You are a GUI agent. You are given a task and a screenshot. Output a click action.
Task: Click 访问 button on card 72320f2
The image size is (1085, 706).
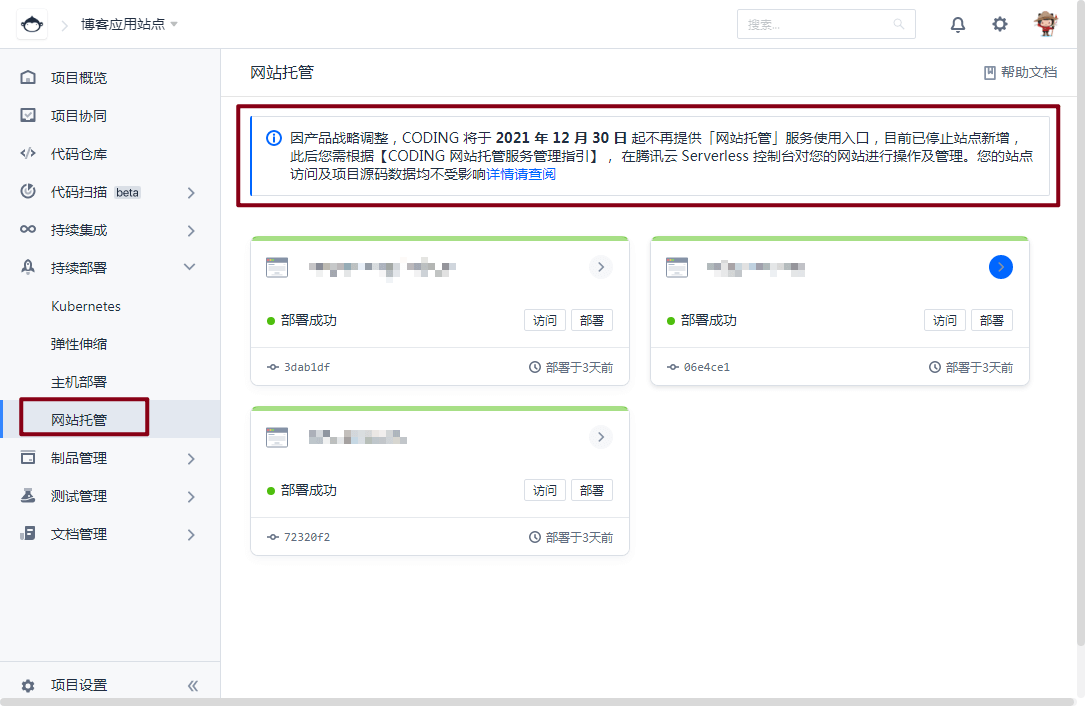(x=545, y=490)
